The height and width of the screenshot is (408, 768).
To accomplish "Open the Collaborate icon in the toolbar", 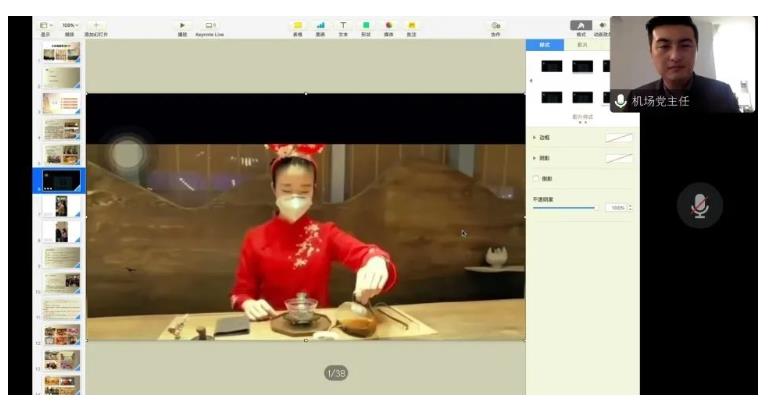I will point(496,25).
